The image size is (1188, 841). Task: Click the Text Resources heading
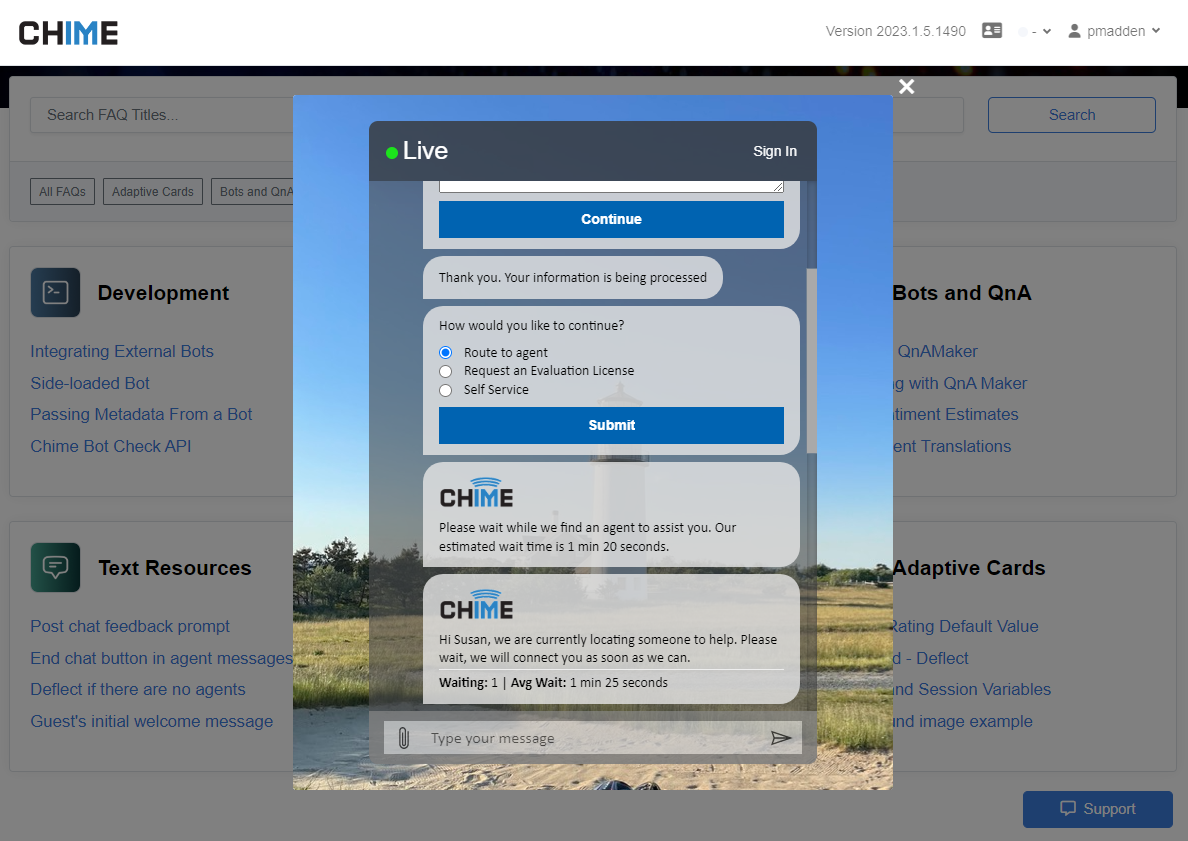pyautogui.click(x=174, y=568)
